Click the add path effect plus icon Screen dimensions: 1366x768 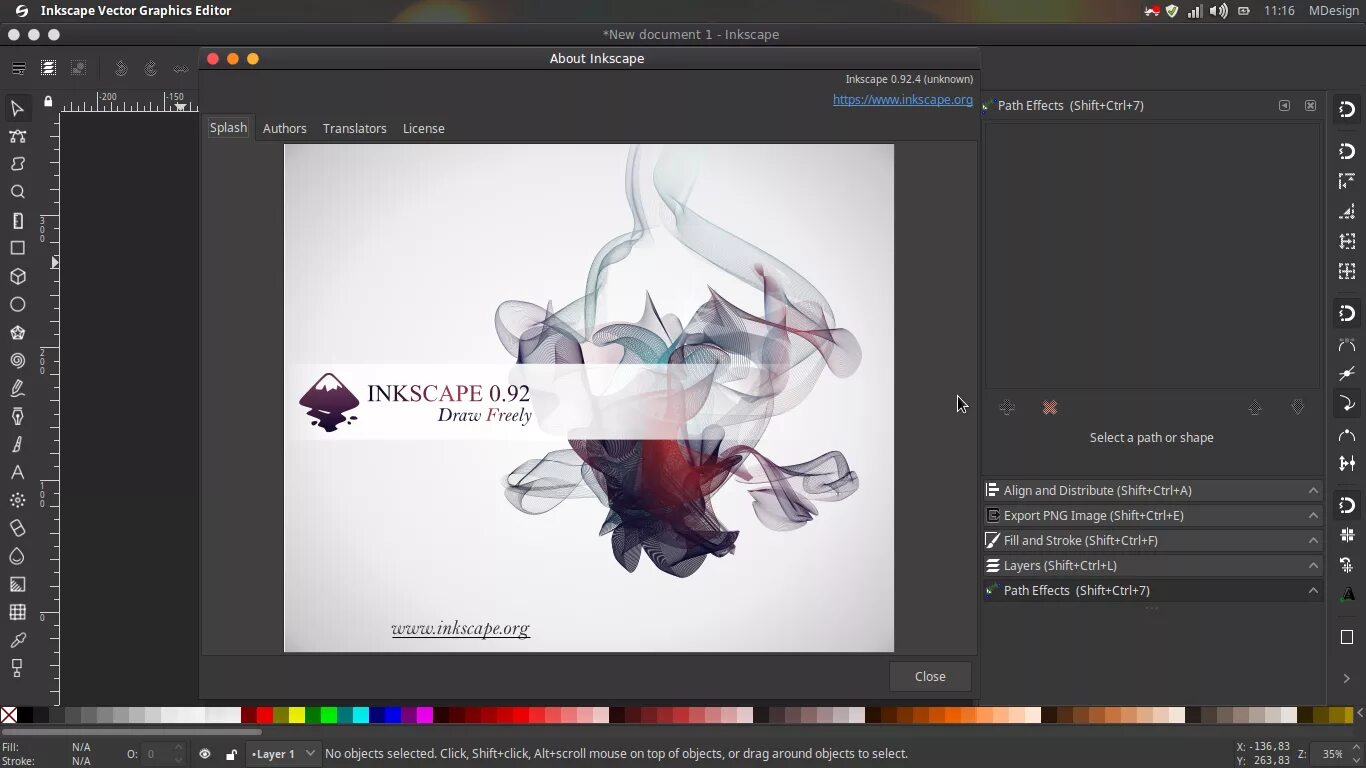coord(1007,408)
